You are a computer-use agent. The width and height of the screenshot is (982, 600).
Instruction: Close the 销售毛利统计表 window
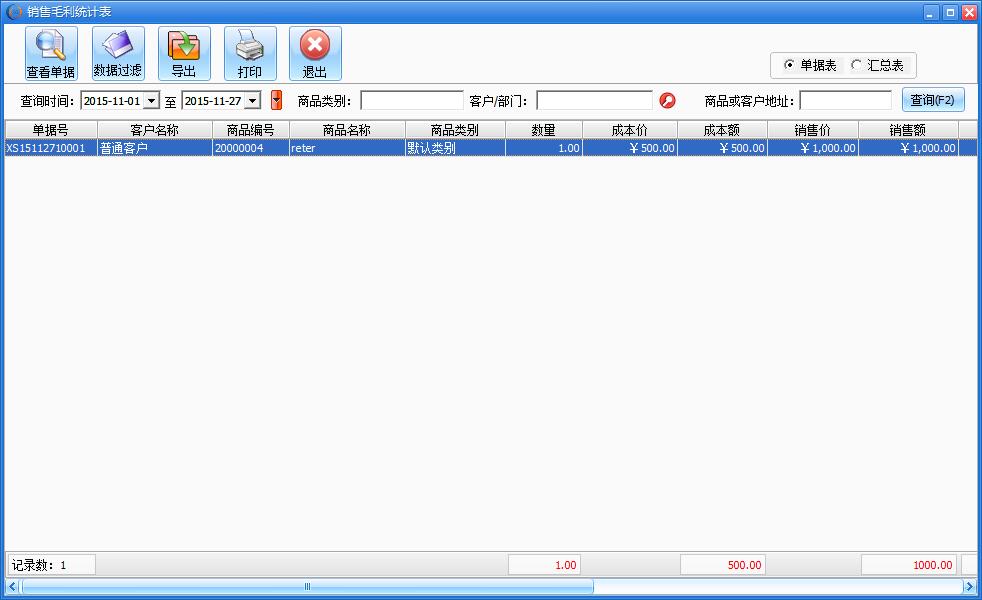click(x=969, y=13)
